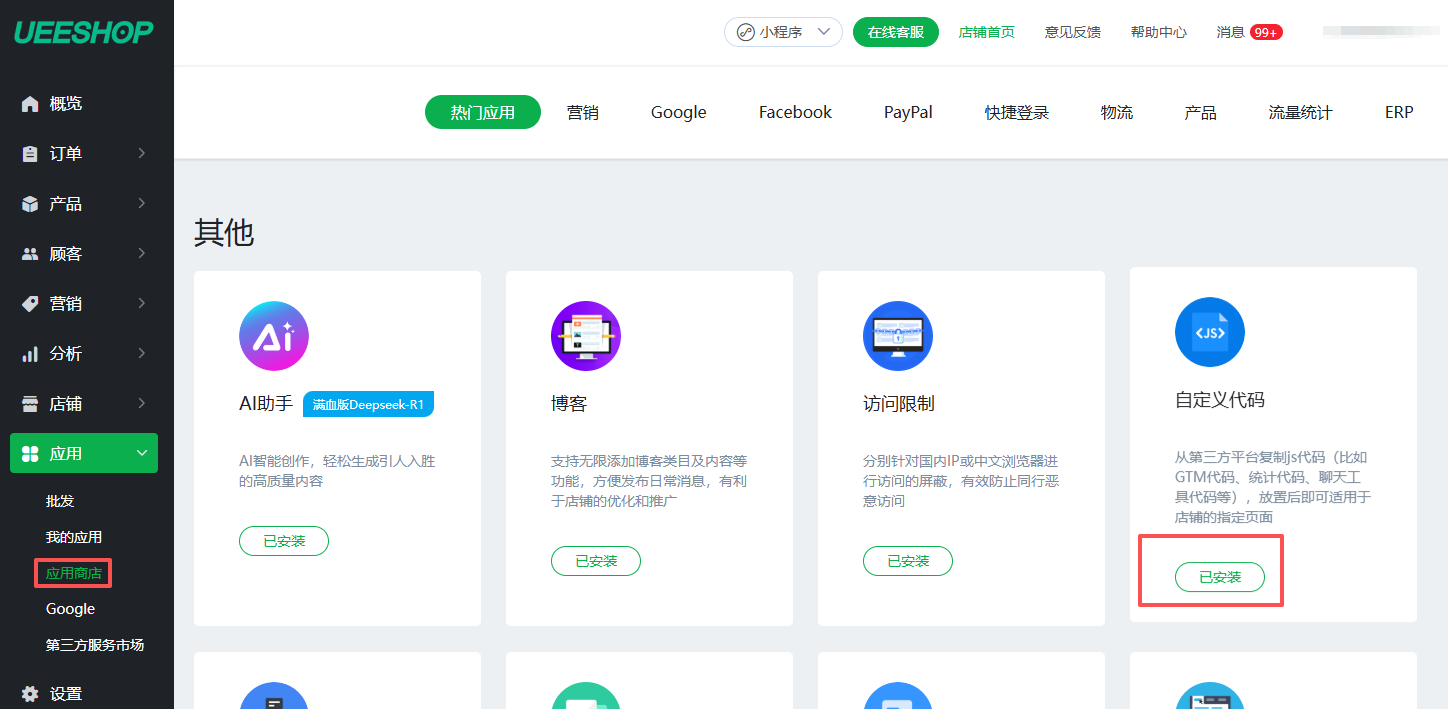1448x709 pixels.
Task: Click the 在线客服 button
Action: 895,32
